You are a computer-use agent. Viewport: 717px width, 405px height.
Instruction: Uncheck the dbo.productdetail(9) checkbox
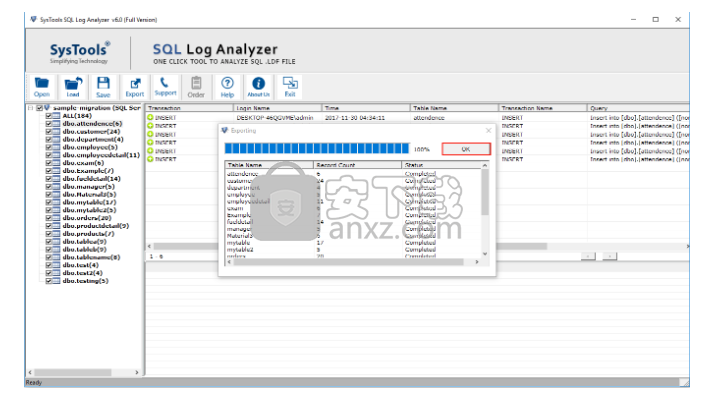click(x=48, y=226)
